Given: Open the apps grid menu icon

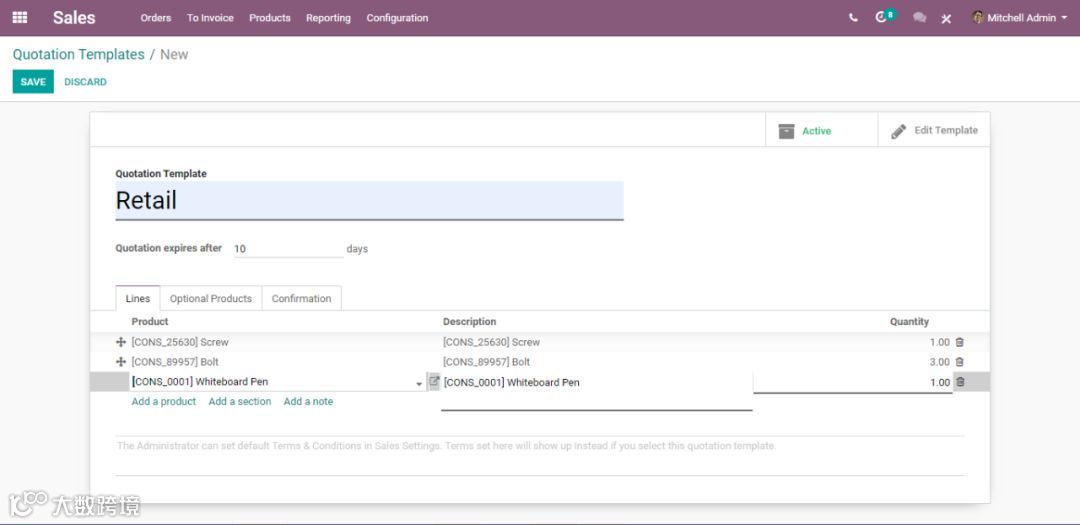Looking at the screenshot, I should click(20, 18).
